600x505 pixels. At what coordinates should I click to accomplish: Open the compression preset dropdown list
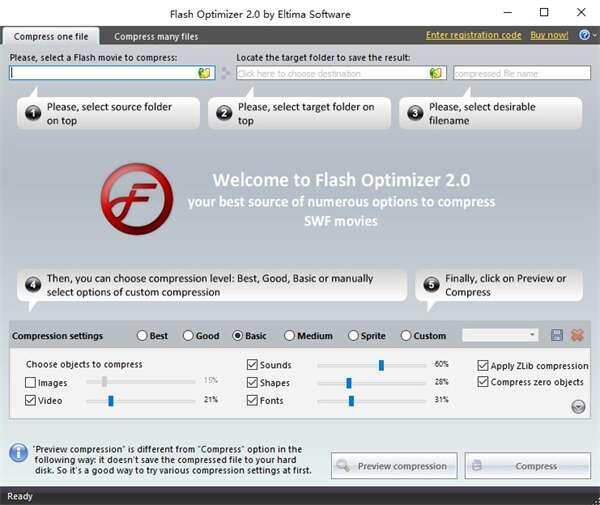pyautogui.click(x=531, y=335)
